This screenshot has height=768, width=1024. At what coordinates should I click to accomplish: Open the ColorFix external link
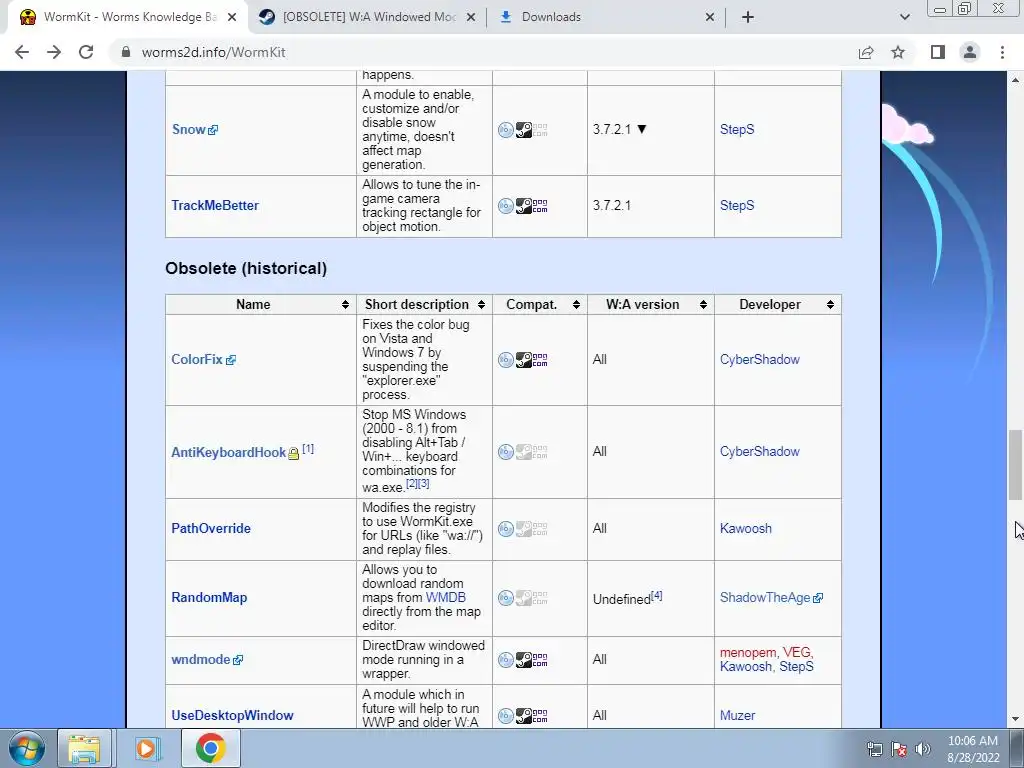tap(203, 359)
